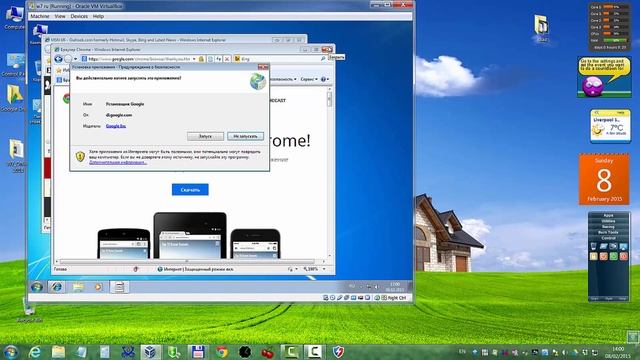Click the Start orb inside the virtual machine
Image resolution: width=640 pixels, height=360 pixels.
coord(37,287)
